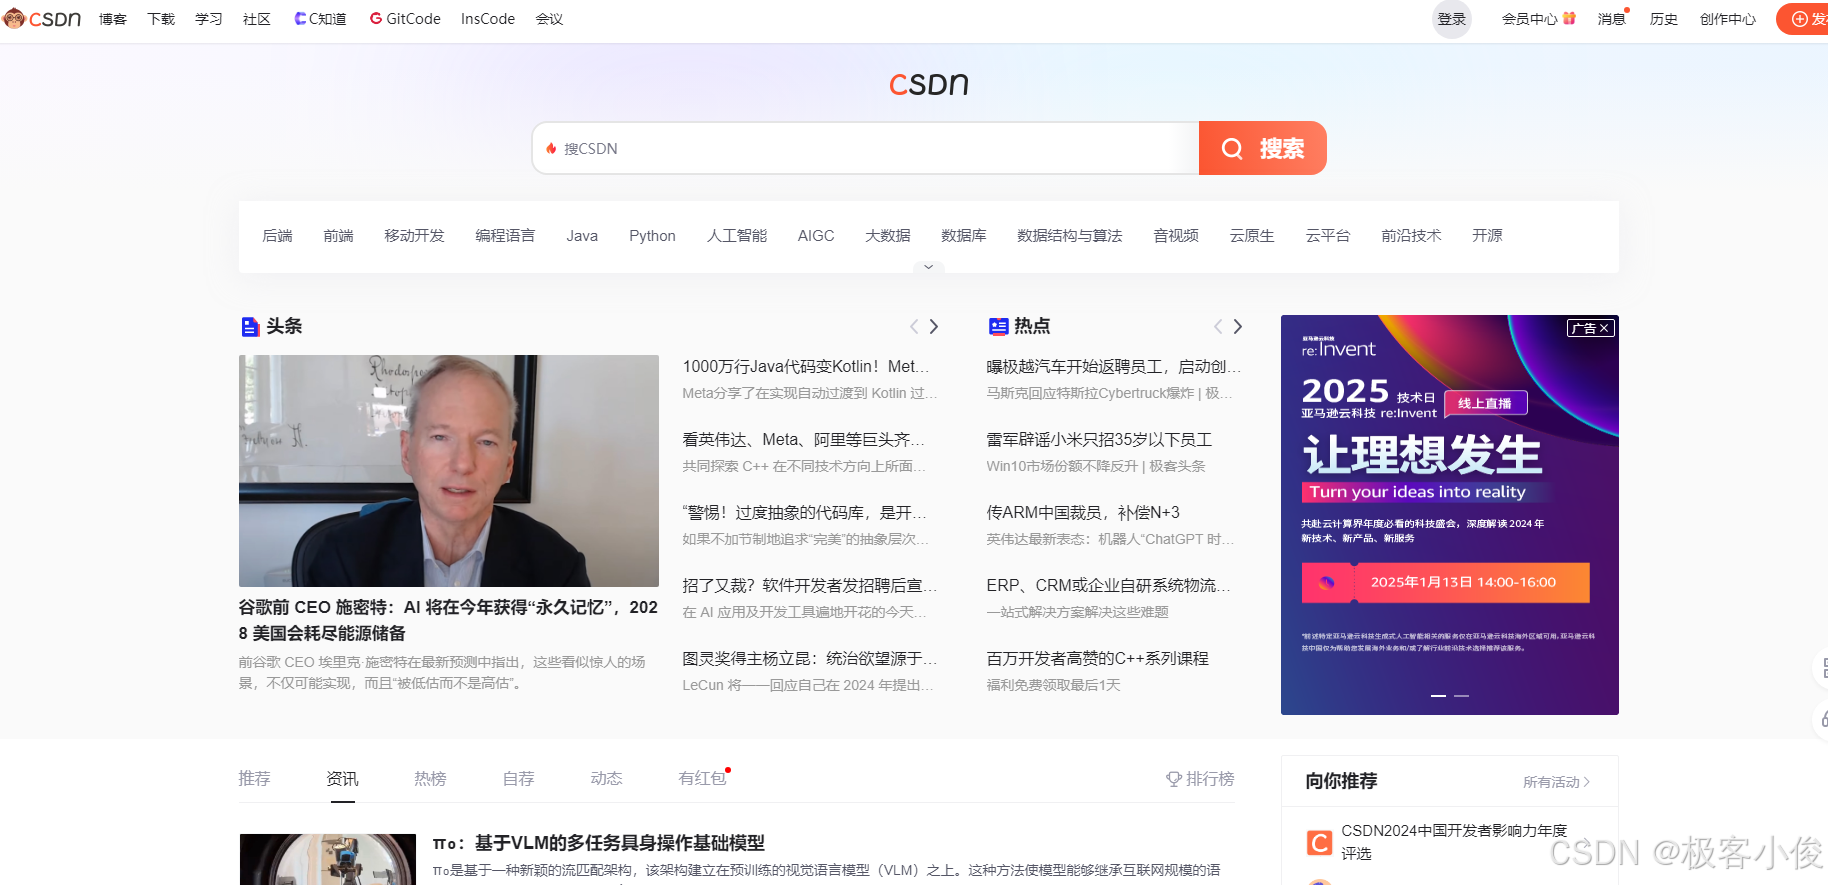This screenshot has width=1828, height=885.
Task: Select the 数据结构与算法 category
Action: click(x=1070, y=236)
